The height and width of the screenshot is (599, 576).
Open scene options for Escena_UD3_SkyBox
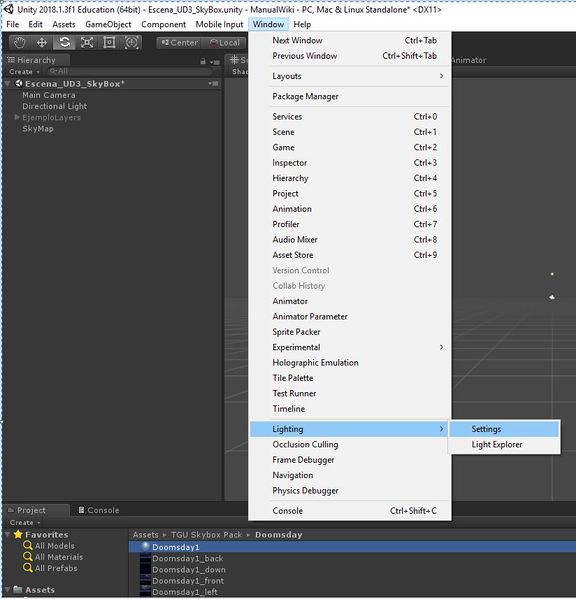coord(214,83)
